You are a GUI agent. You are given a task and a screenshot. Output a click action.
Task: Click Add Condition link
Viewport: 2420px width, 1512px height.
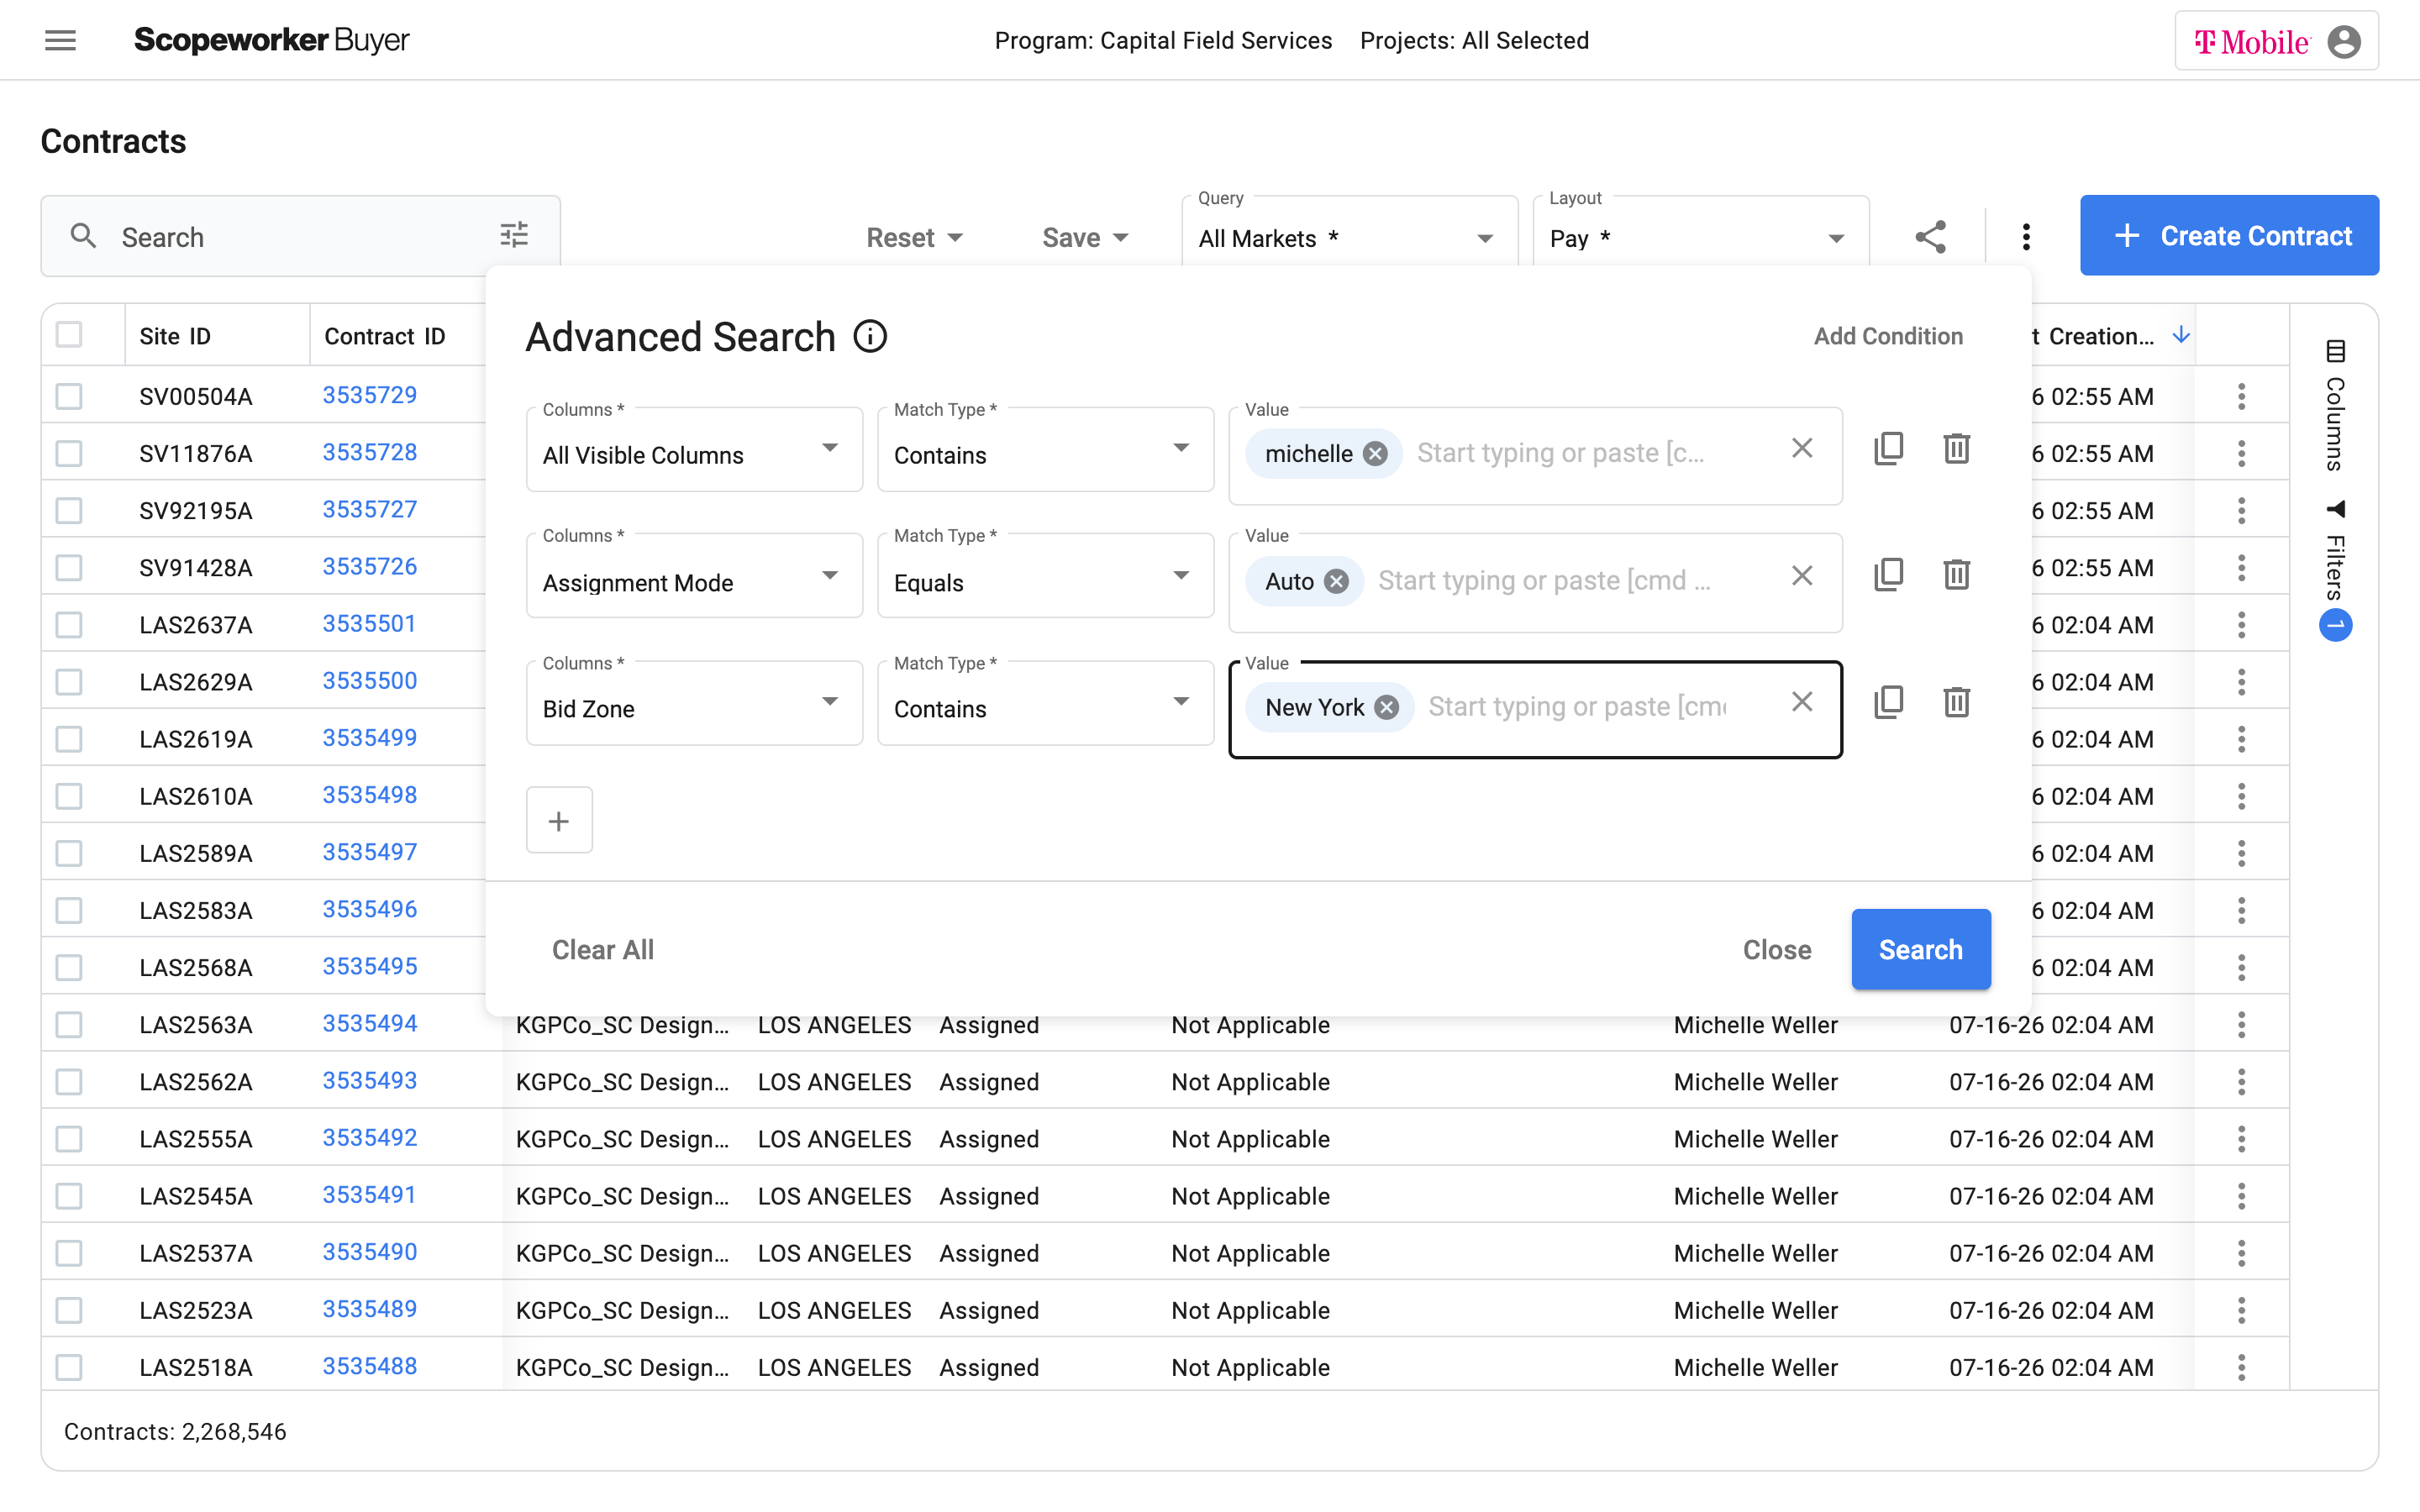pos(1888,336)
